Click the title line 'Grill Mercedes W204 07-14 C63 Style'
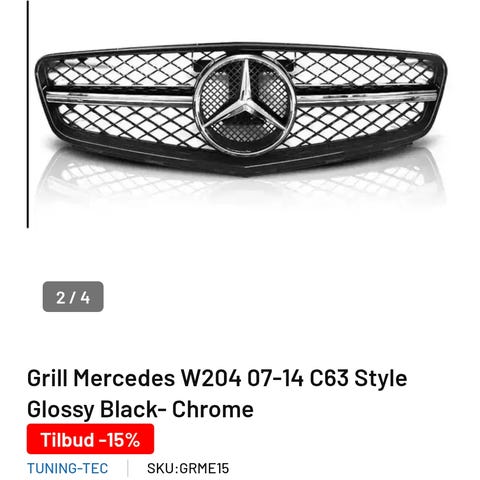Viewport: 480px width, 480px height. pyautogui.click(x=217, y=378)
